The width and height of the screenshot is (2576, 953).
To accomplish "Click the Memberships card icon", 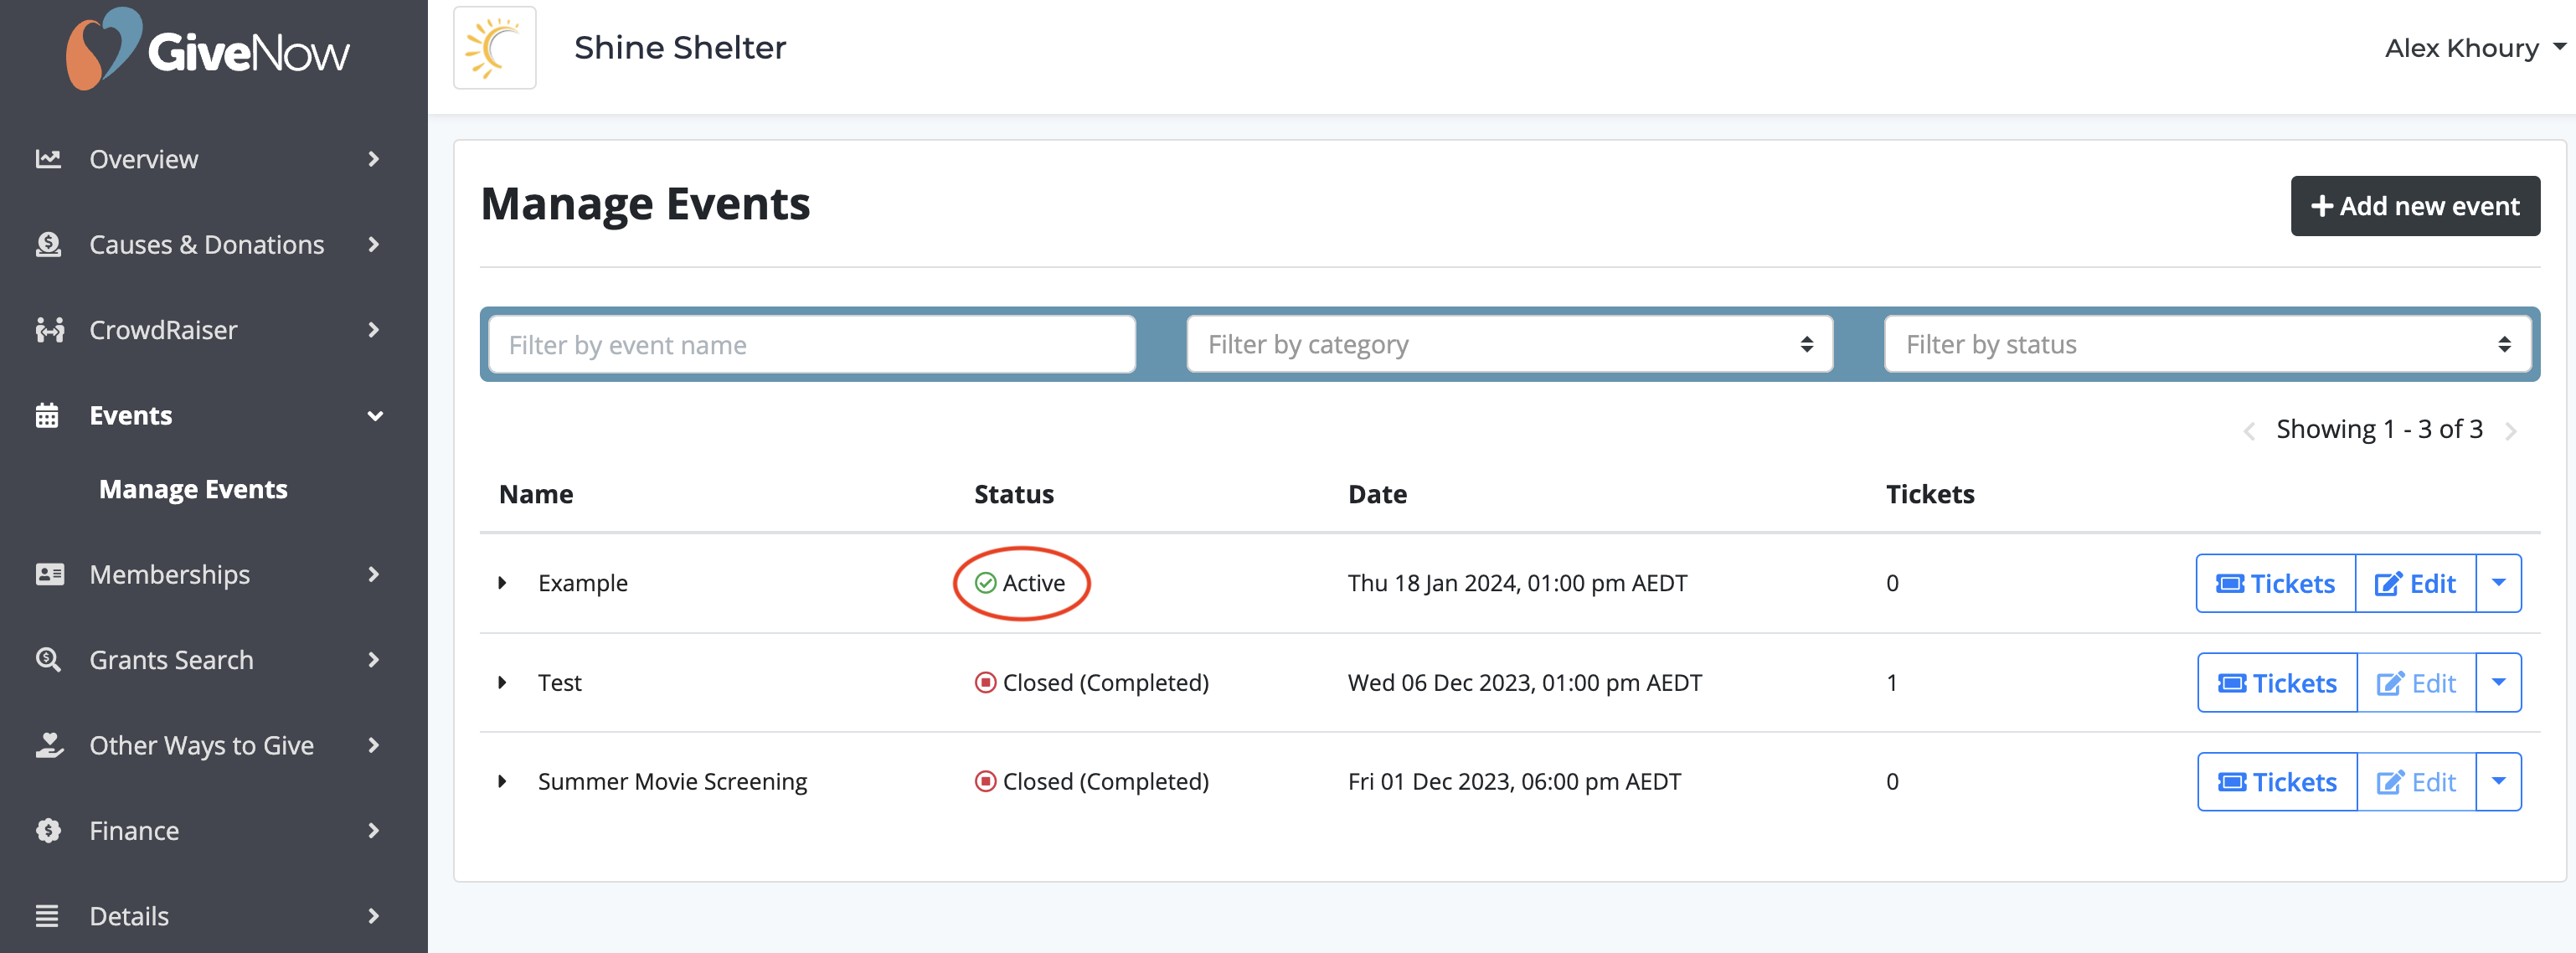I will 49,574.
